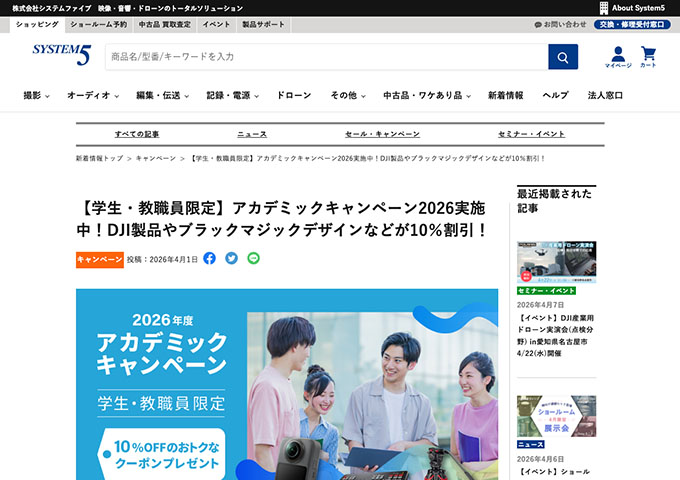This screenshot has width=680, height=480.
Task: Expand the オーディオ category dropdown
Action: click(93, 95)
